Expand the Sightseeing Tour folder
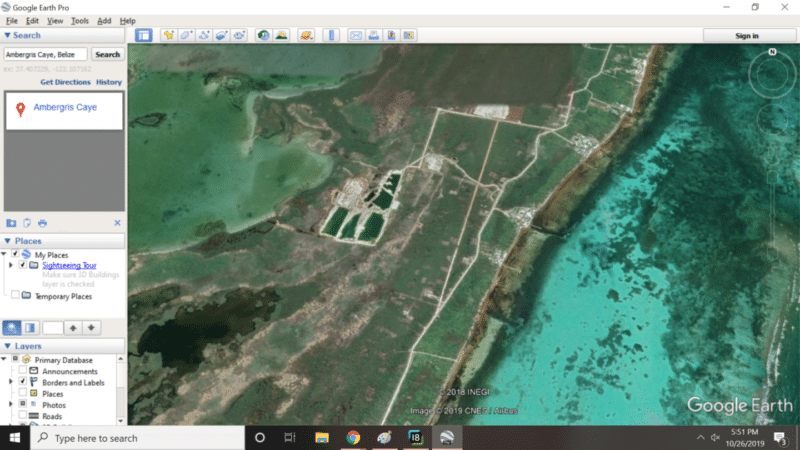800x450 pixels. (11, 265)
